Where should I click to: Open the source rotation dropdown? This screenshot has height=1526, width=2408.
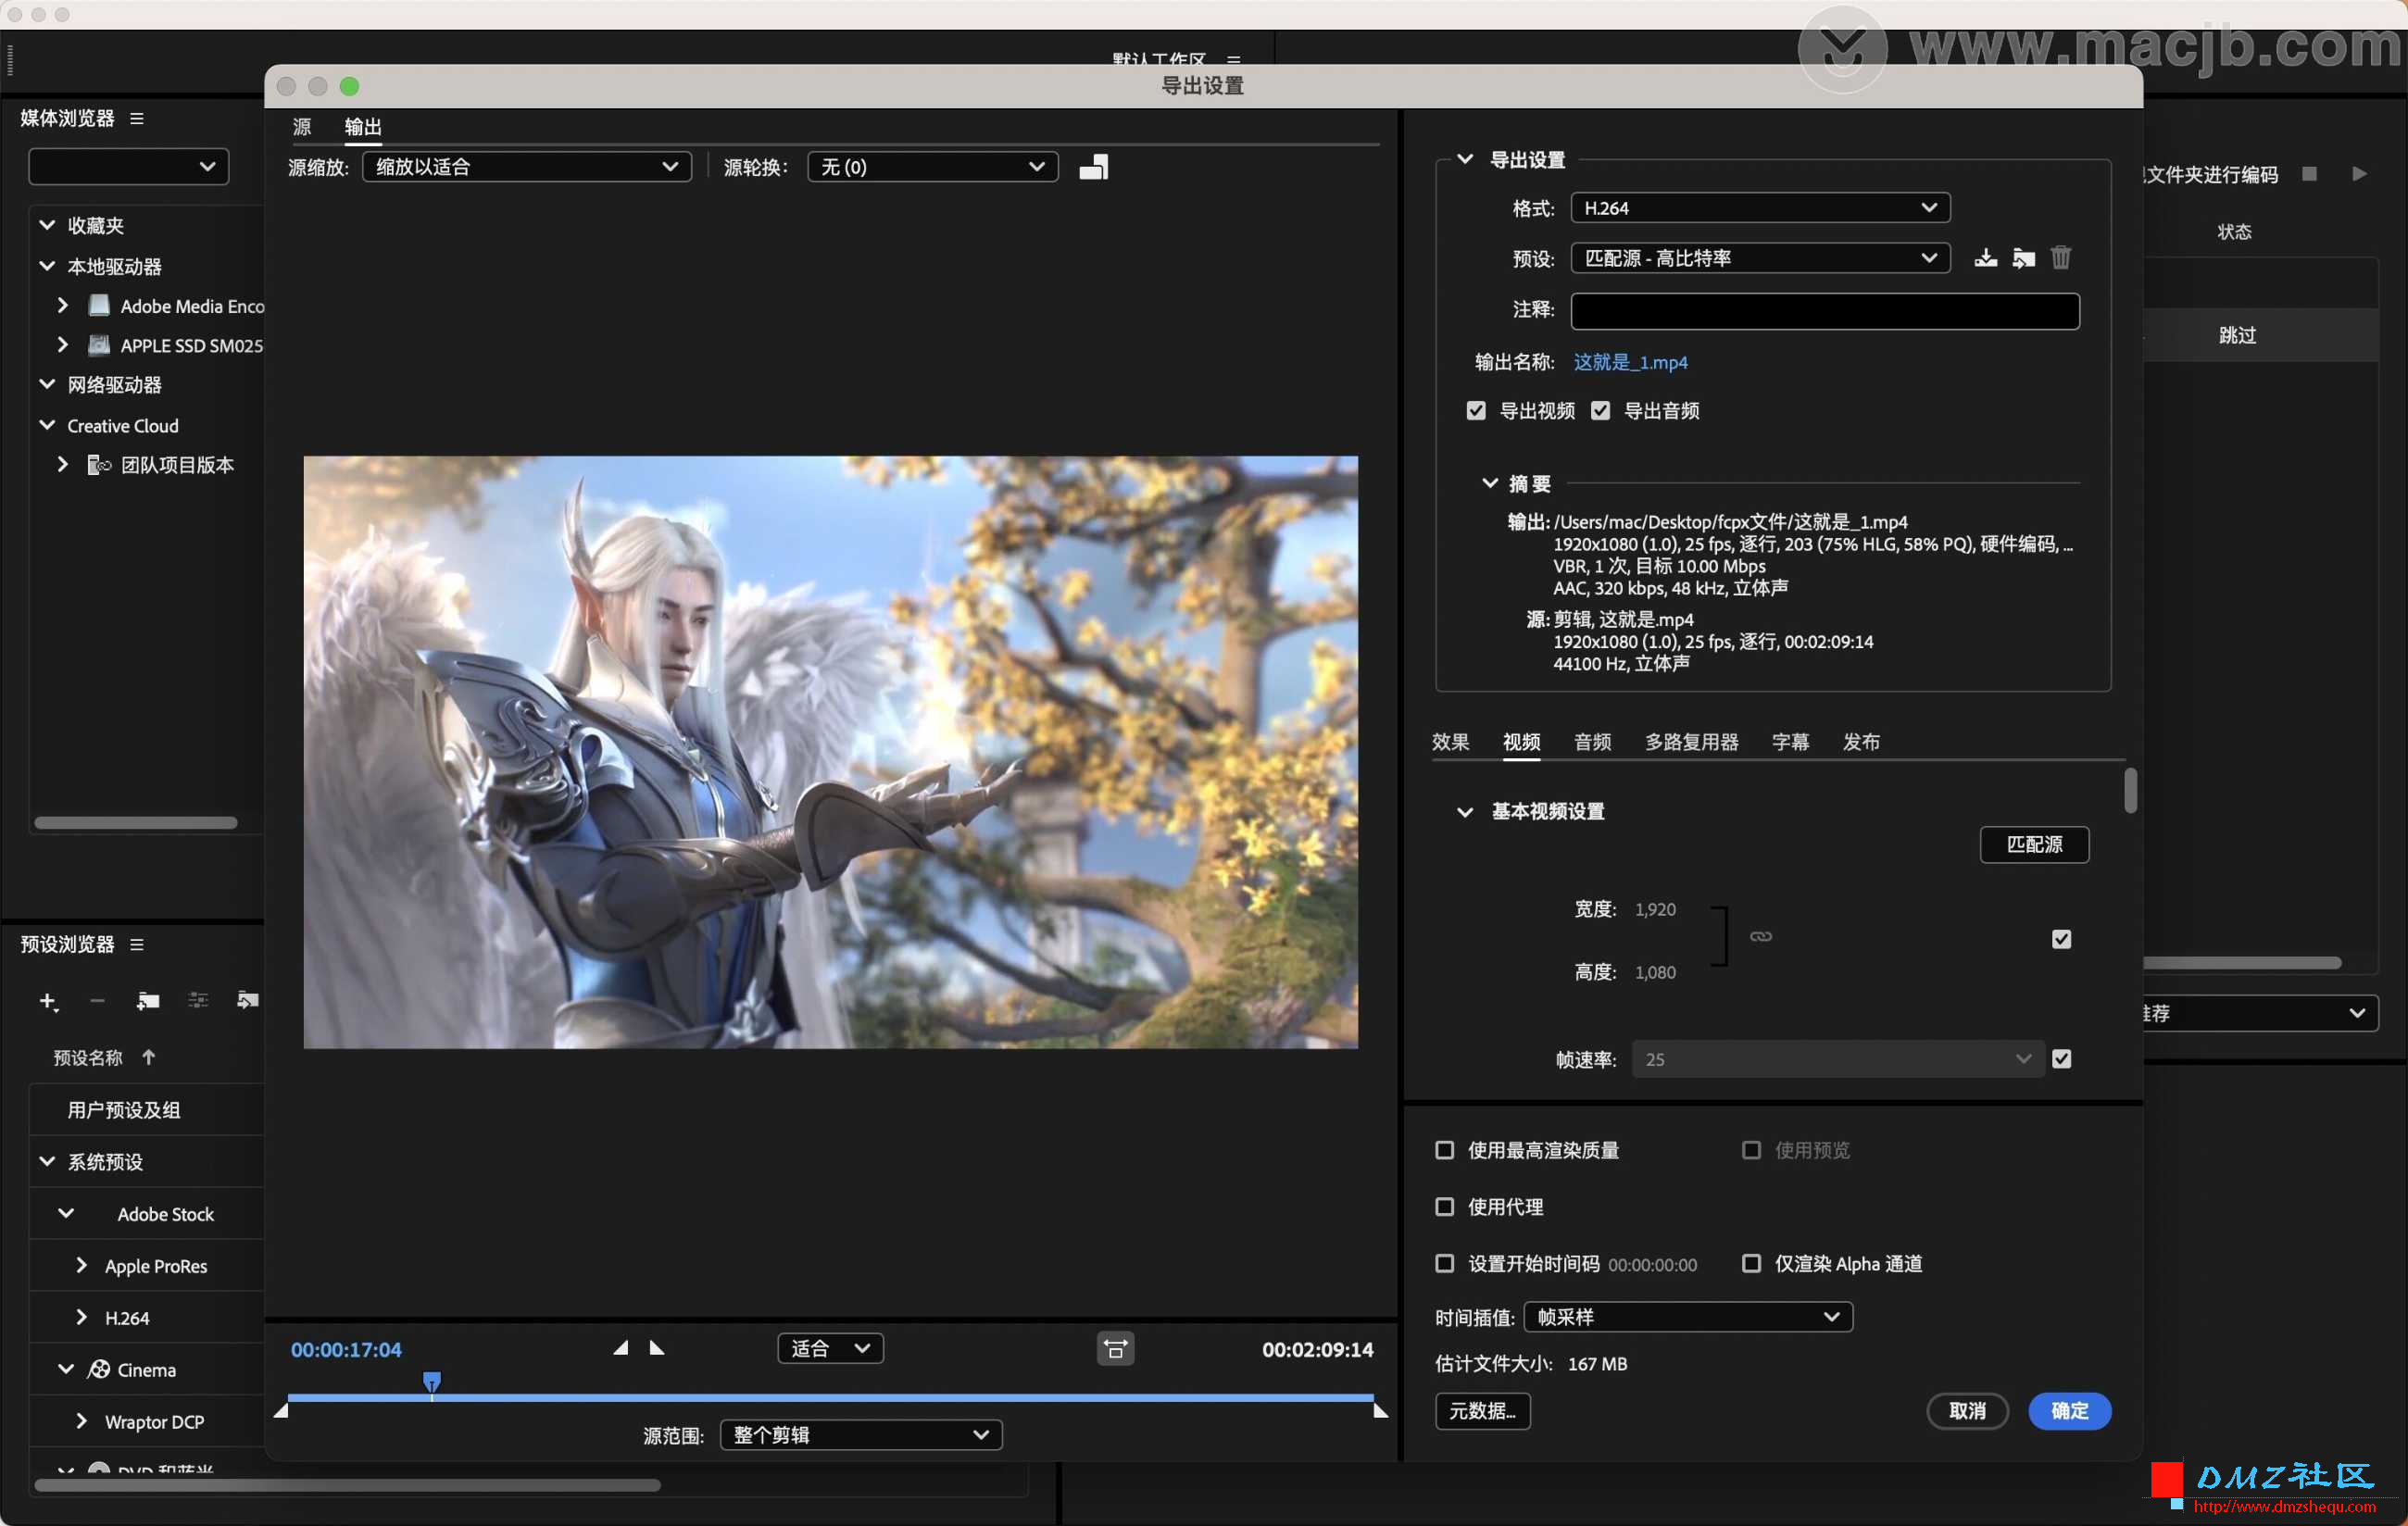coord(932,167)
